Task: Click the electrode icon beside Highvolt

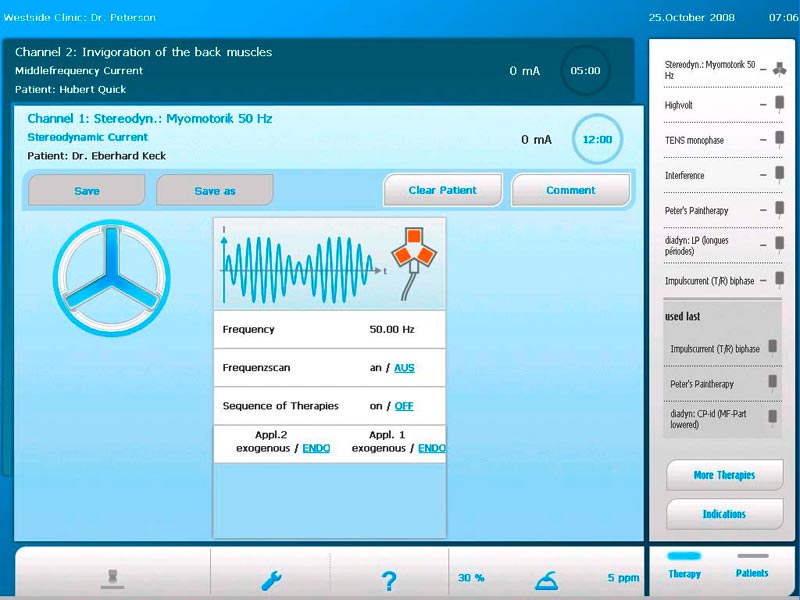Action: (780, 104)
